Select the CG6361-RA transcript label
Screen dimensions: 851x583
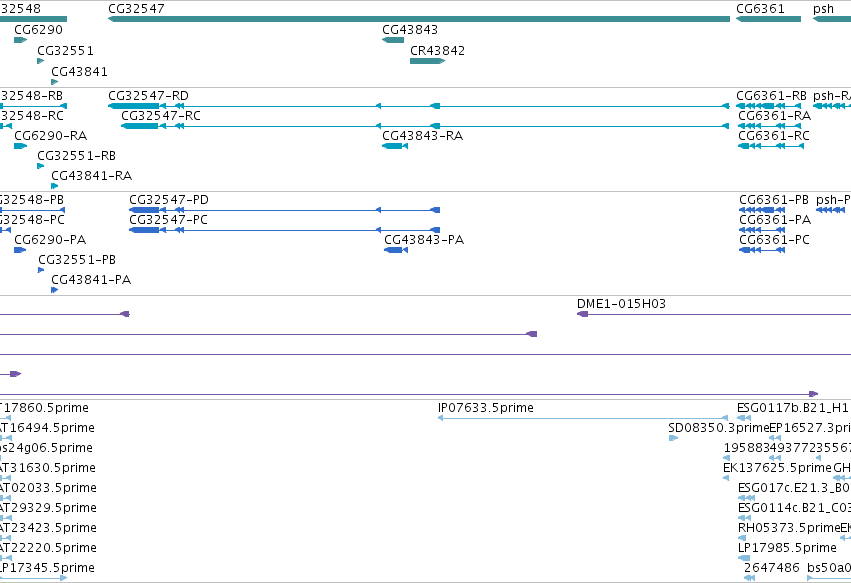point(774,116)
